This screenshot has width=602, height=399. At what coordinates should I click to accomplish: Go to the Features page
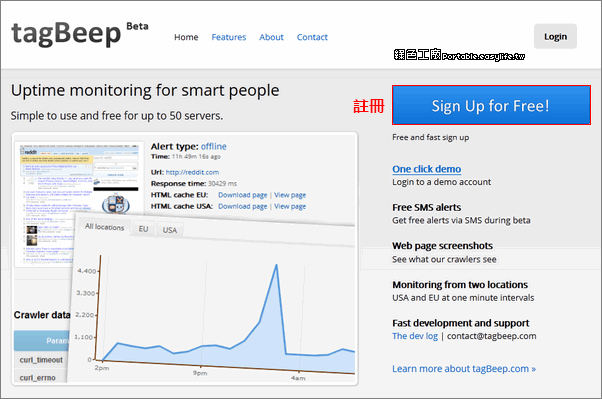click(x=229, y=37)
